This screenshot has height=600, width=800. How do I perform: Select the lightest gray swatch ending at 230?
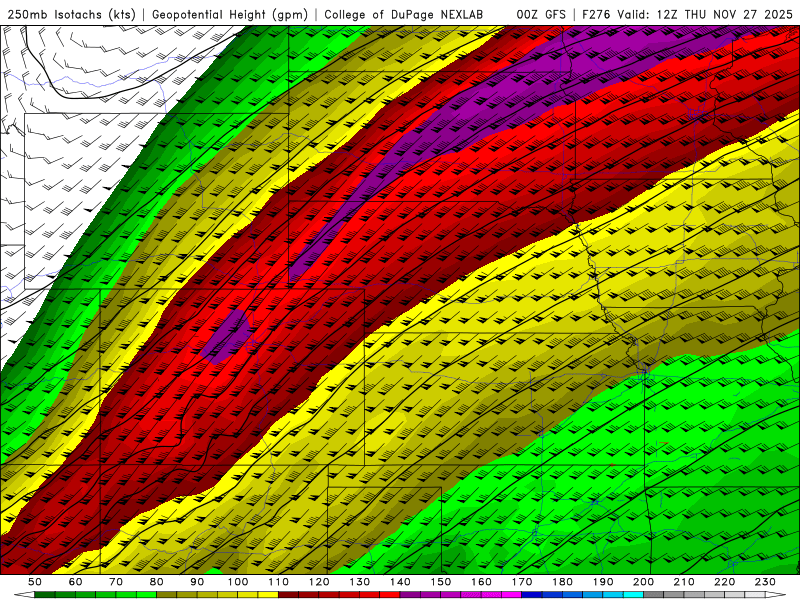[x=755, y=595]
